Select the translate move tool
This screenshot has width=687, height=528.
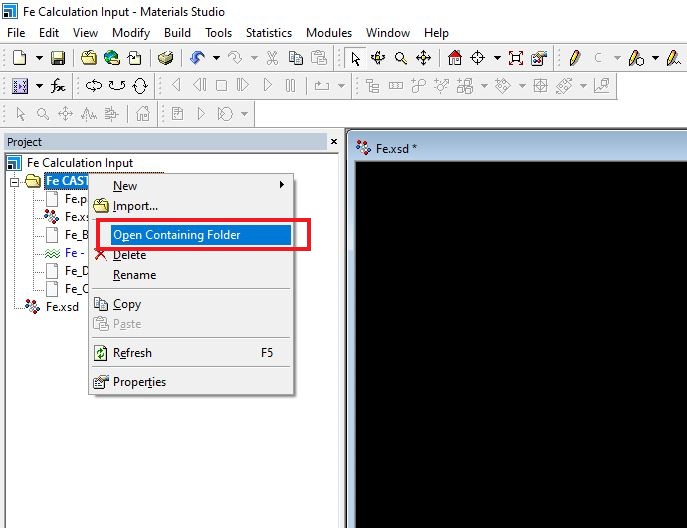tap(423, 59)
